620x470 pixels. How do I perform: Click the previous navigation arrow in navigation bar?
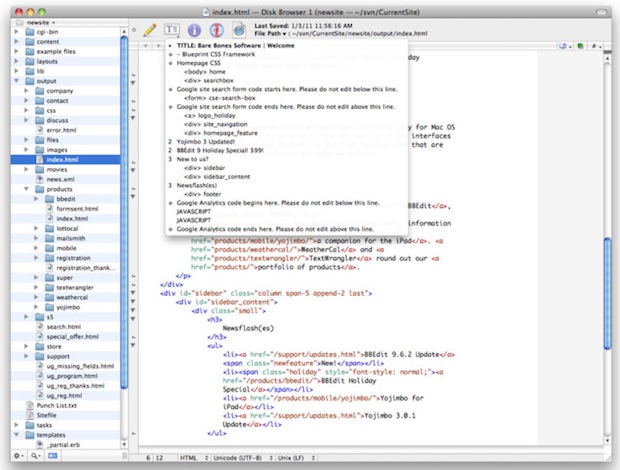(x=146, y=46)
